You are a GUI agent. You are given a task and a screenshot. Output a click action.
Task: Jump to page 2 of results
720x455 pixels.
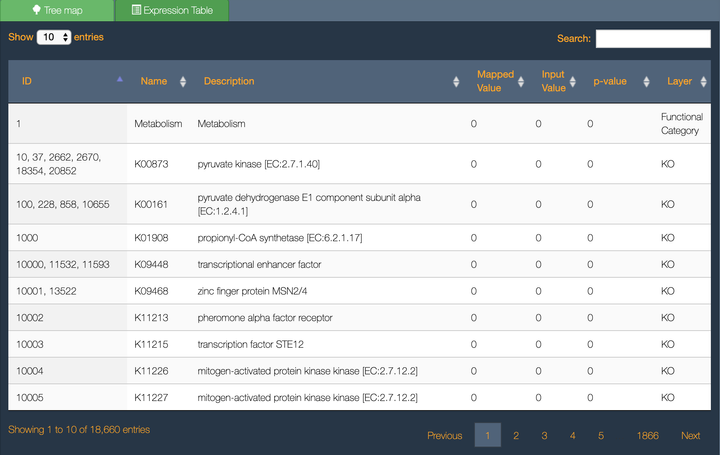tap(516, 436)
